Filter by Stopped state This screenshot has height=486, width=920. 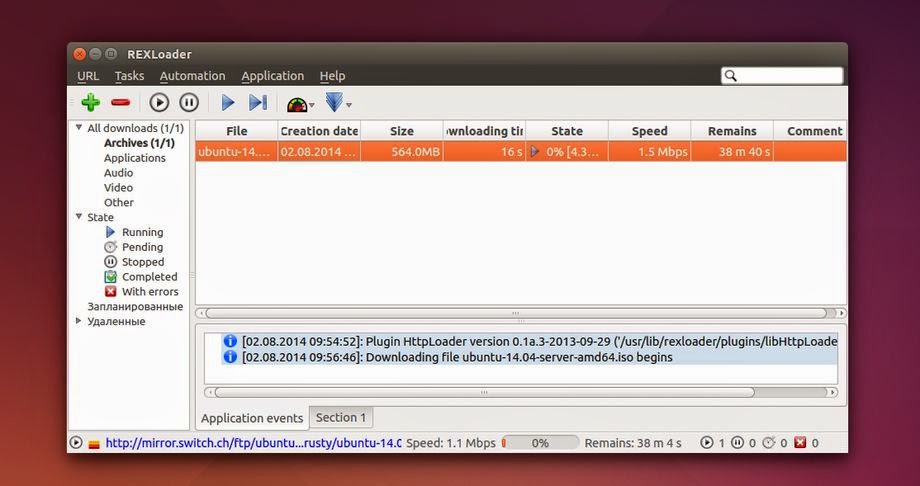pyautogui.click(x=143, y=262)
